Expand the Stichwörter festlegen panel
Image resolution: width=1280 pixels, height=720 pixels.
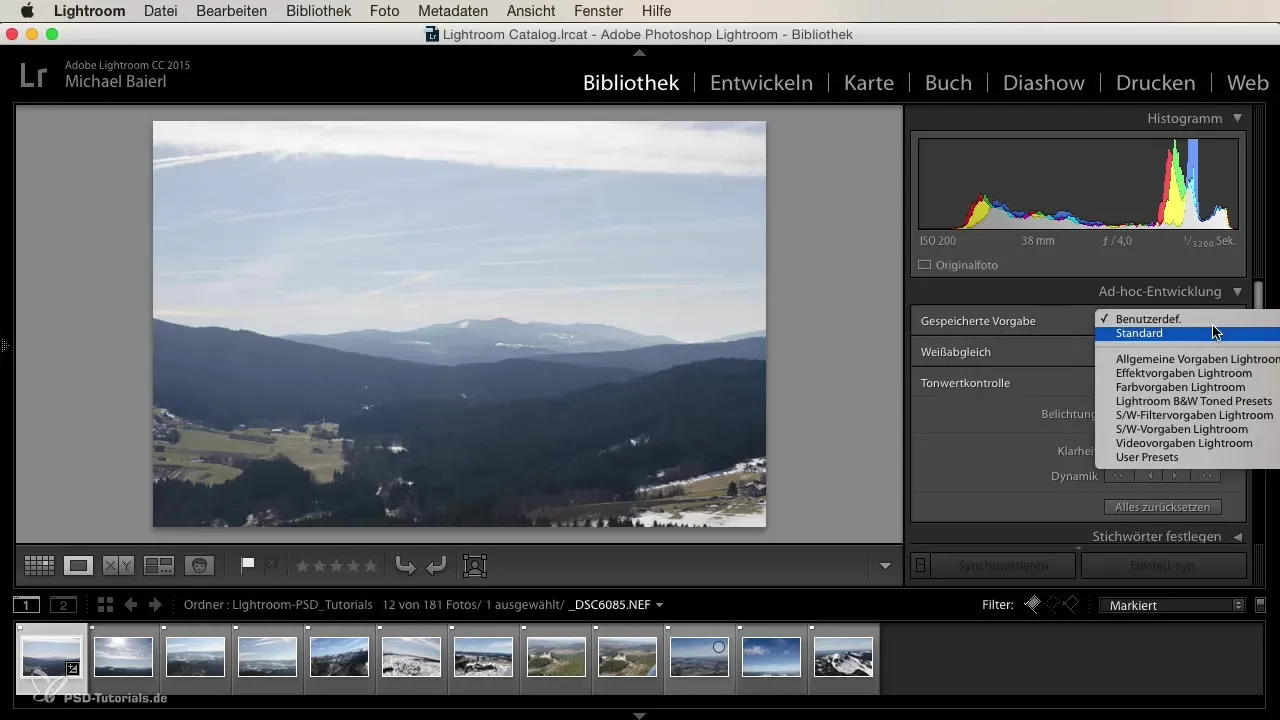(x=1237, y=536)
